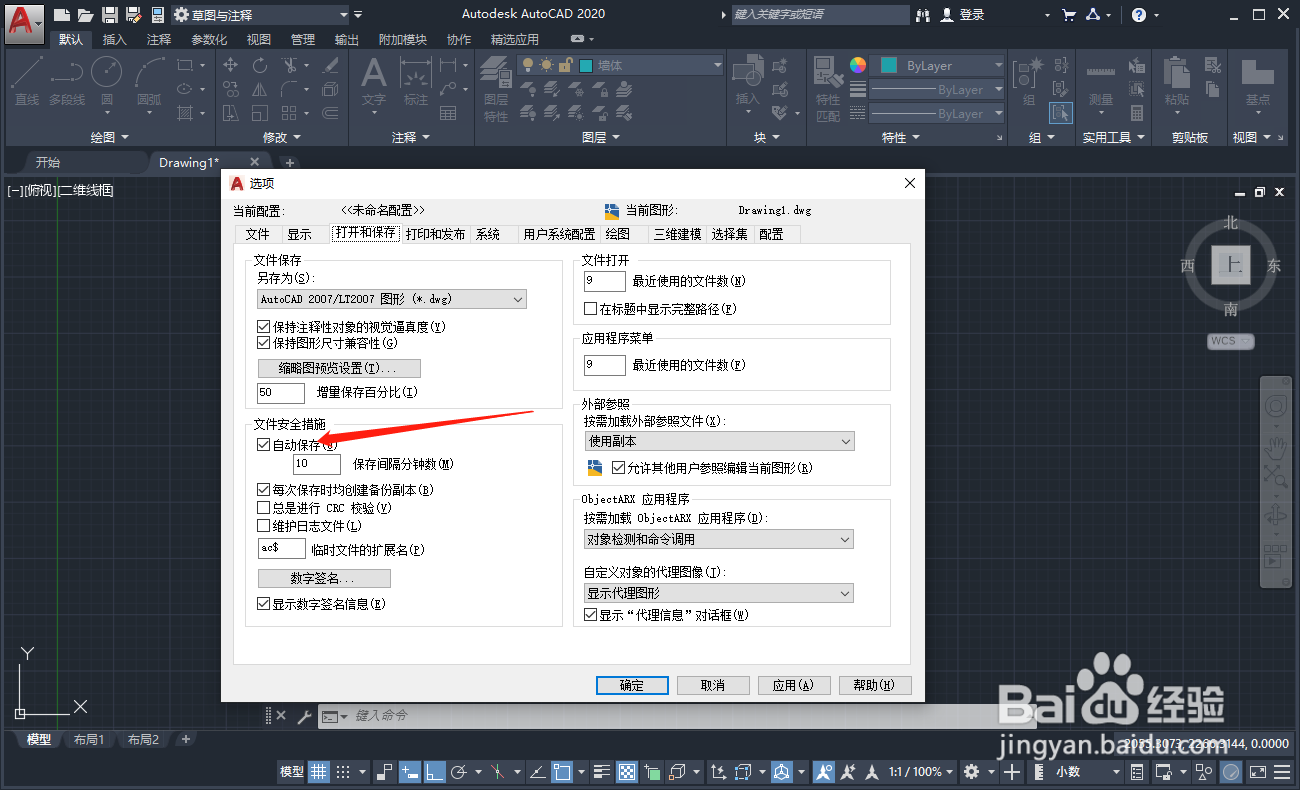This screenshot has width=1300, height=790.
Task: Click the Autodesk App Store cart icon
Action: tap(1069, 15)
